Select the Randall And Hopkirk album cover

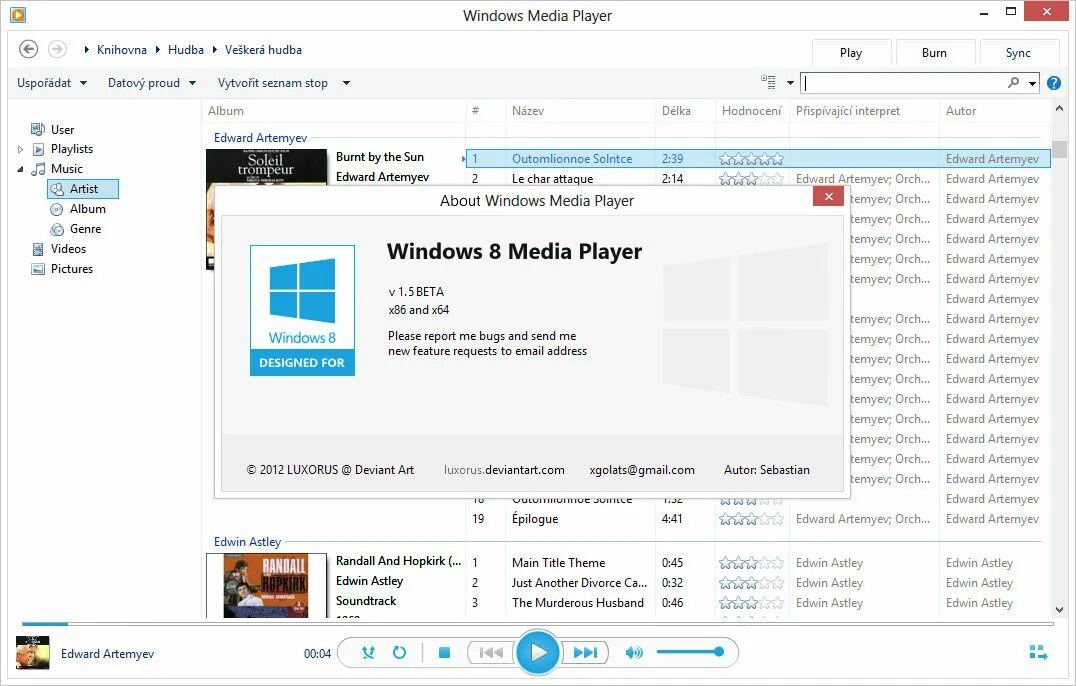(x=266, y=586)
